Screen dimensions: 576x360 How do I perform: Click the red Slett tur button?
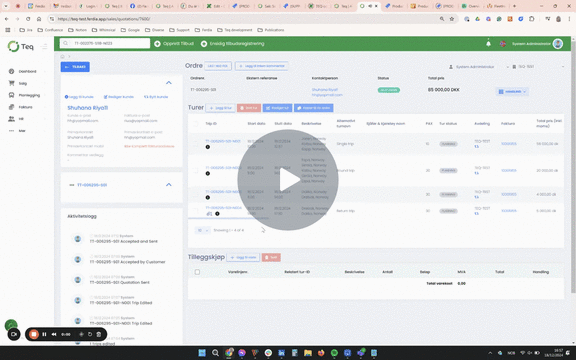(x=249, y=108)
